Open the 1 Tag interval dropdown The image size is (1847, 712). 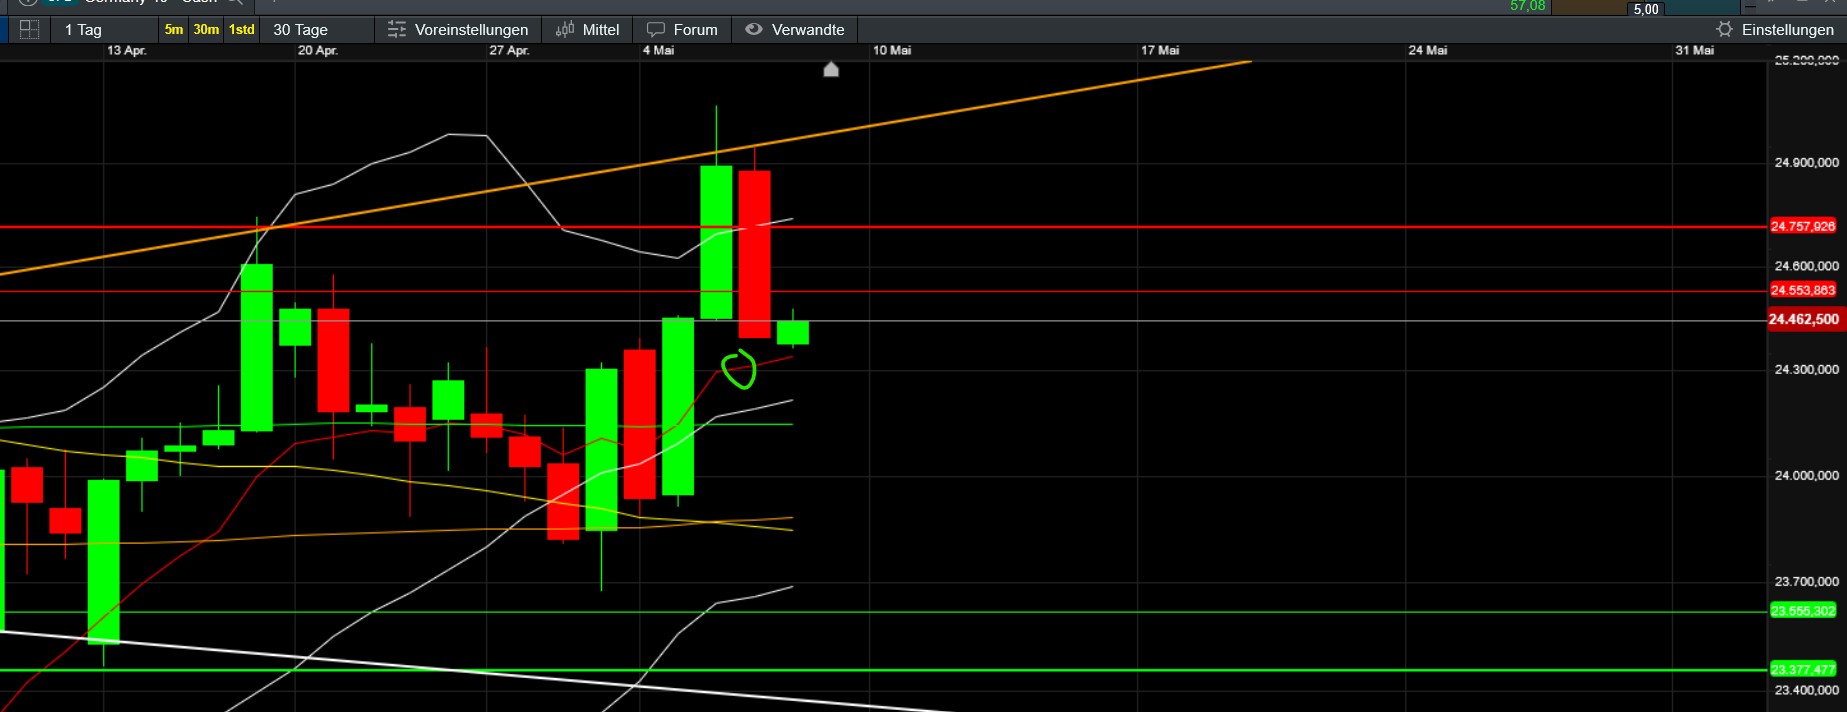(x=83, y=30)
